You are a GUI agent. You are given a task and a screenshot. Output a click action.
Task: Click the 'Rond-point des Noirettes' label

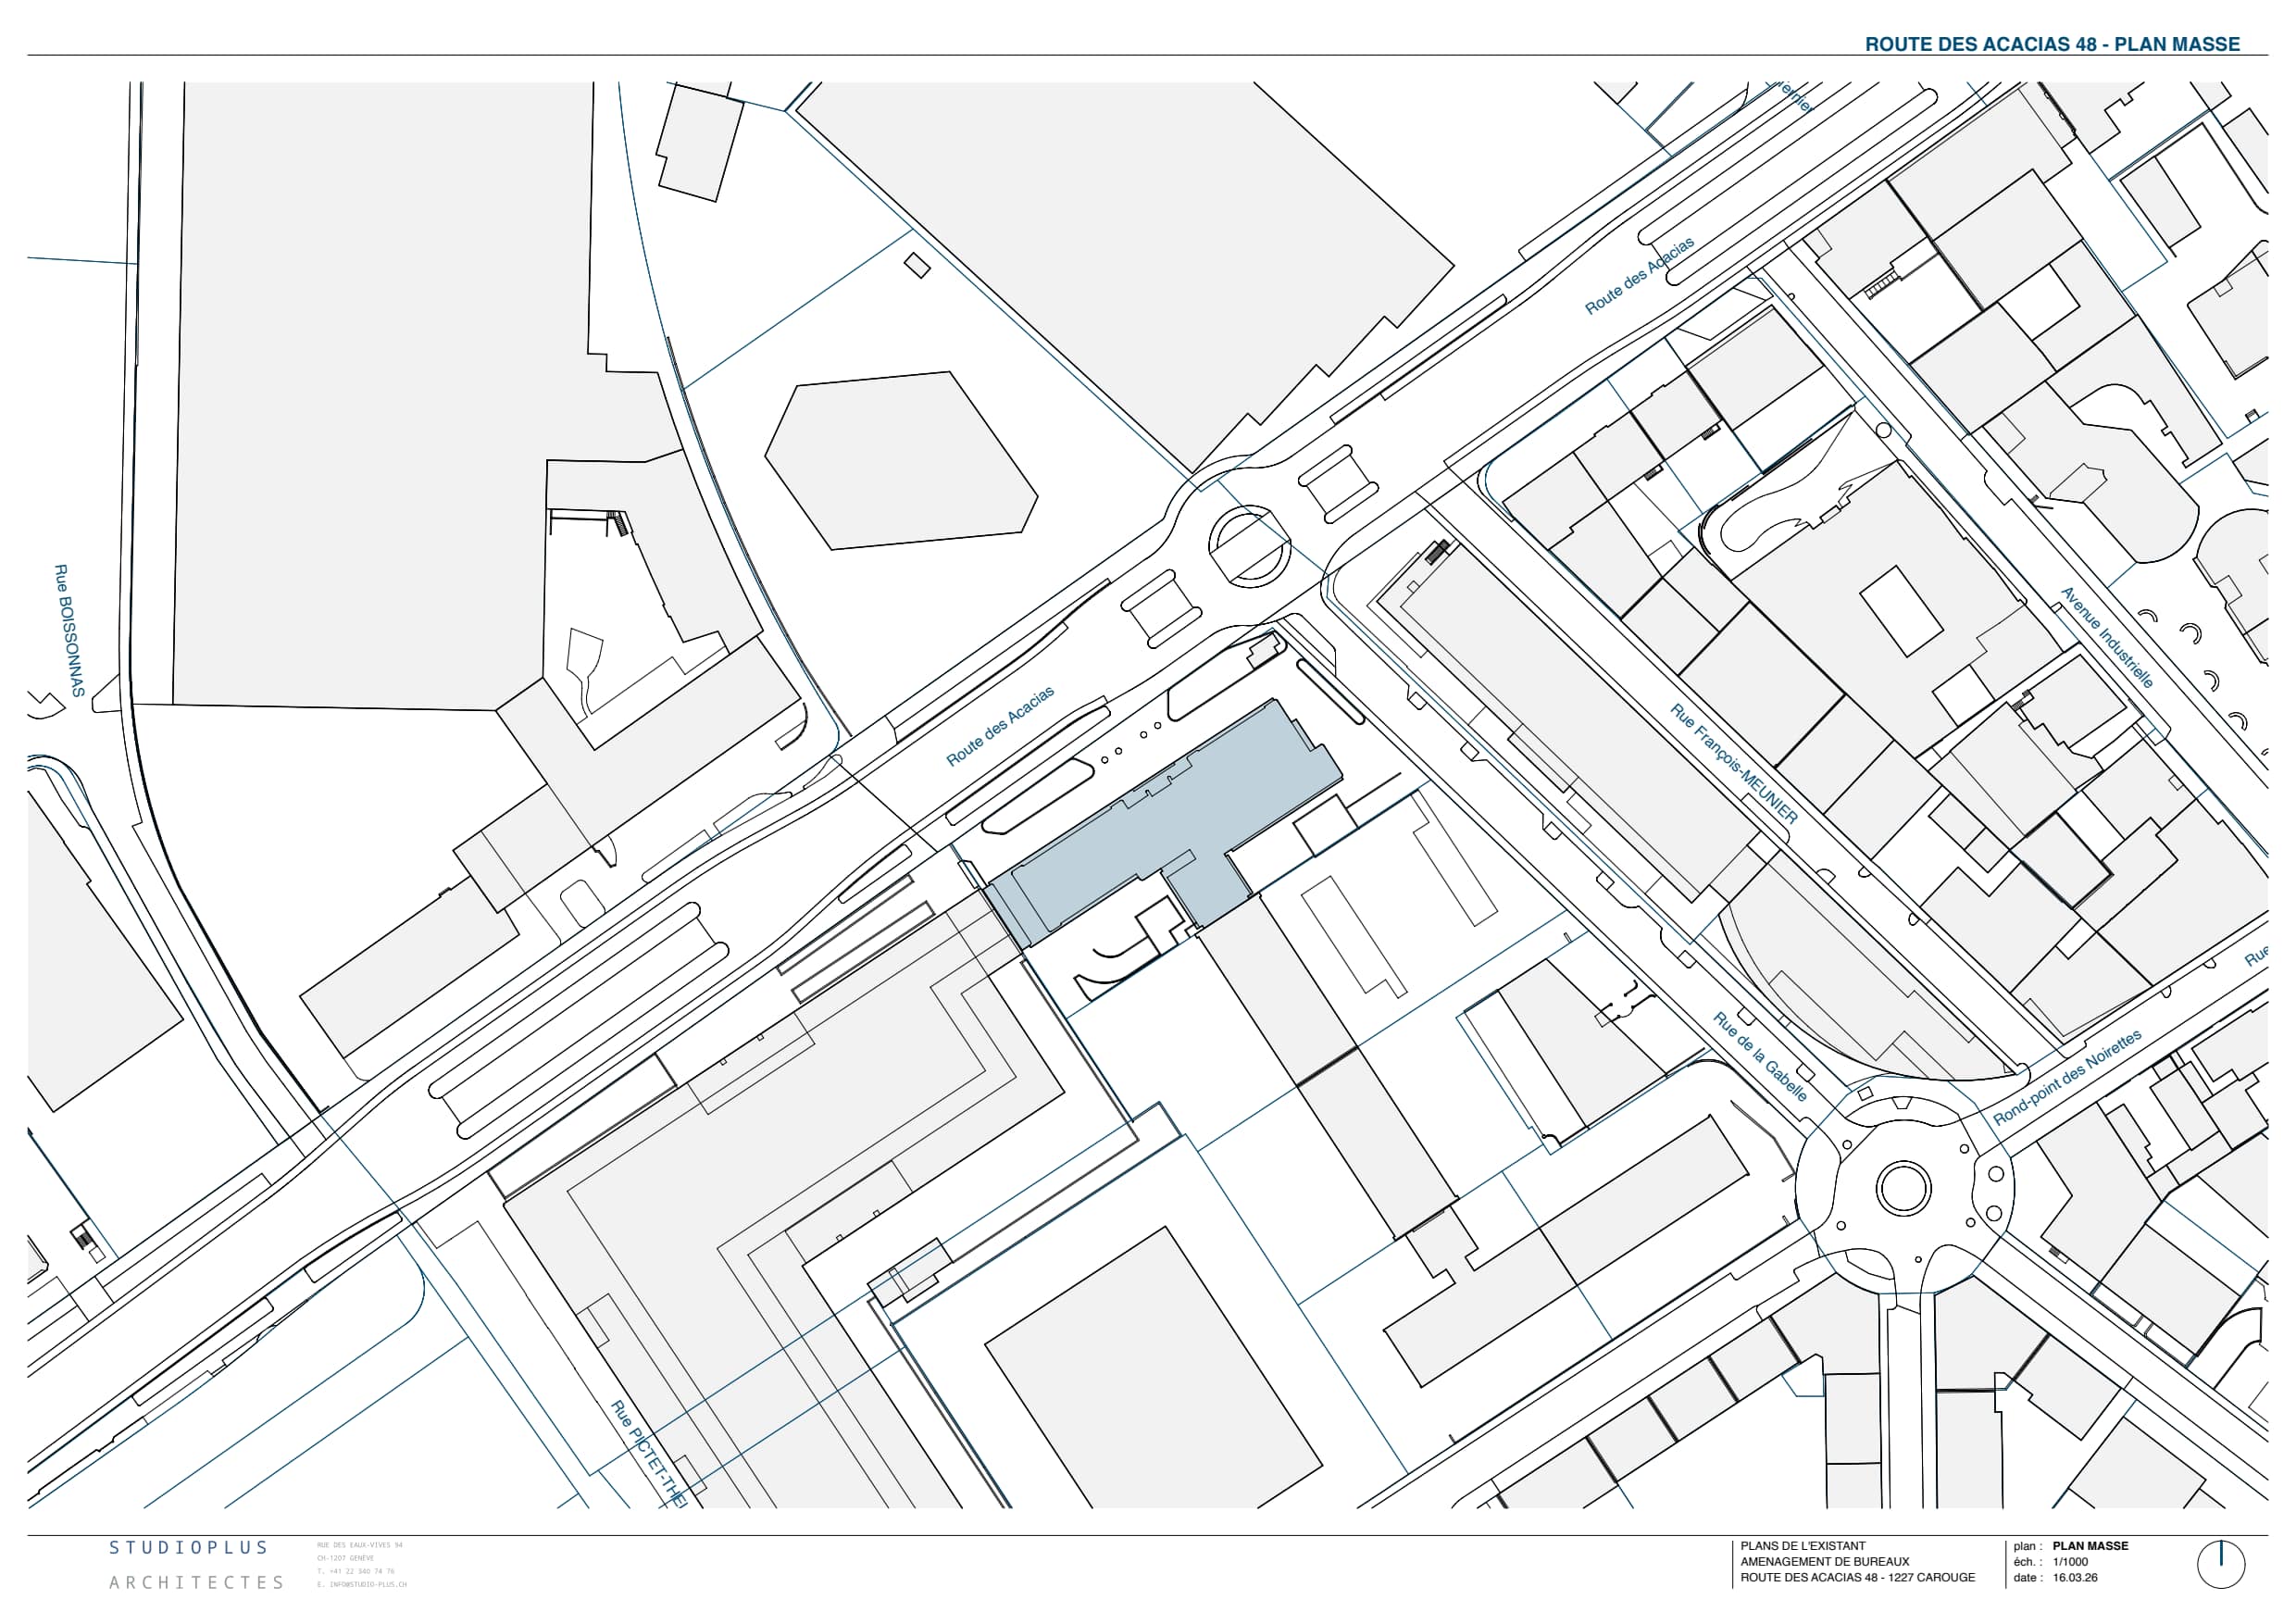pos(2067,1077)
